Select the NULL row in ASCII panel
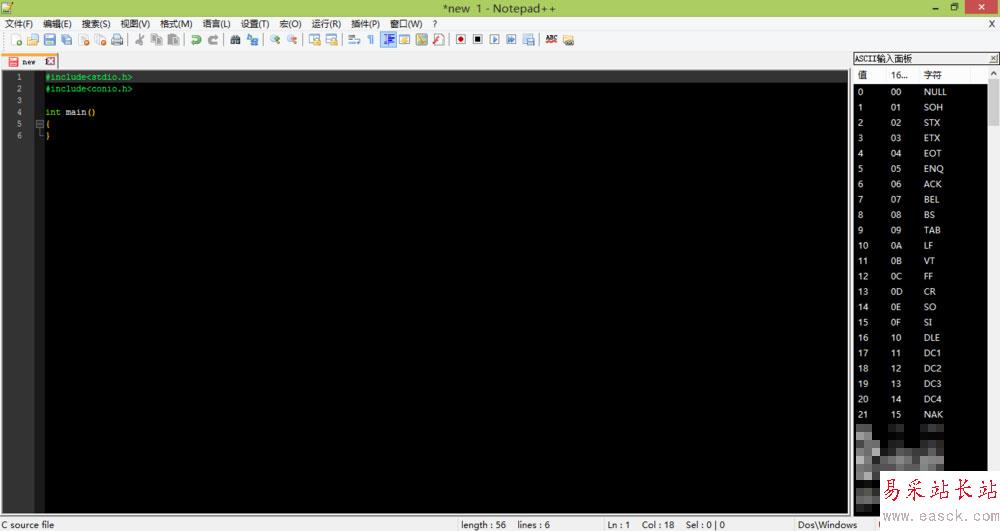This screenshot has height=531, width=1000. pos(920,92)
